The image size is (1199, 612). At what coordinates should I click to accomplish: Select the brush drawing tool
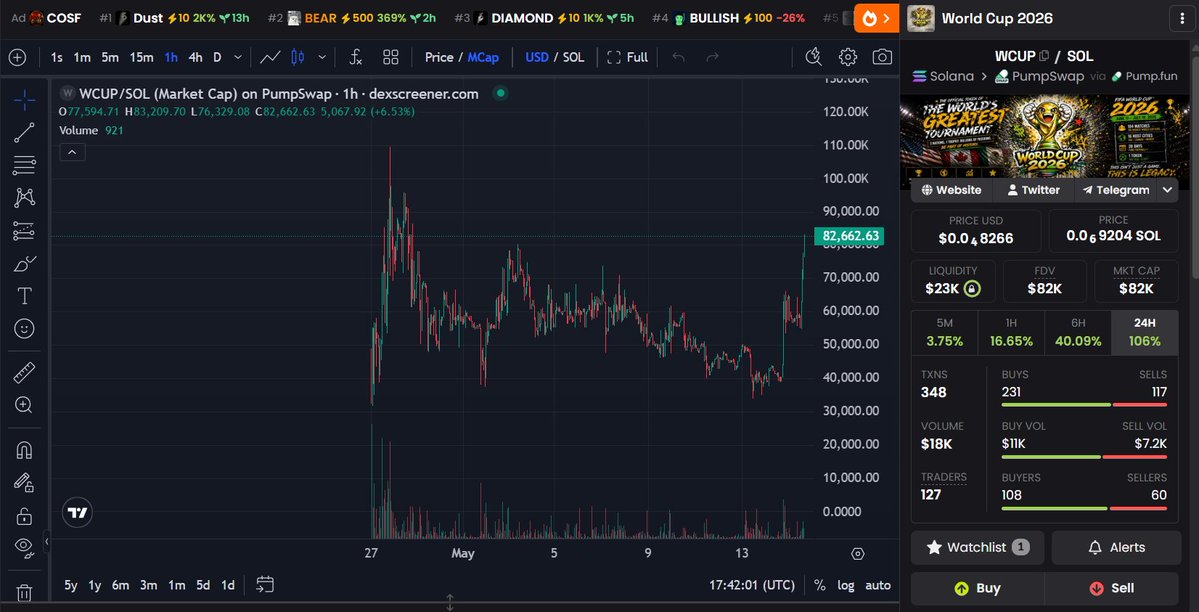24,264
